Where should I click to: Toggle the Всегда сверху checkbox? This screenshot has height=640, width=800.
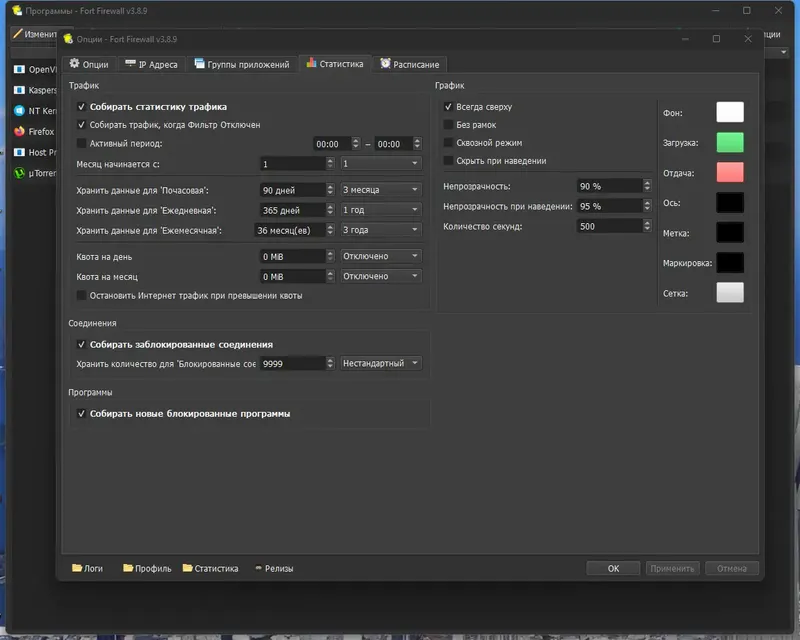[449, 106]
